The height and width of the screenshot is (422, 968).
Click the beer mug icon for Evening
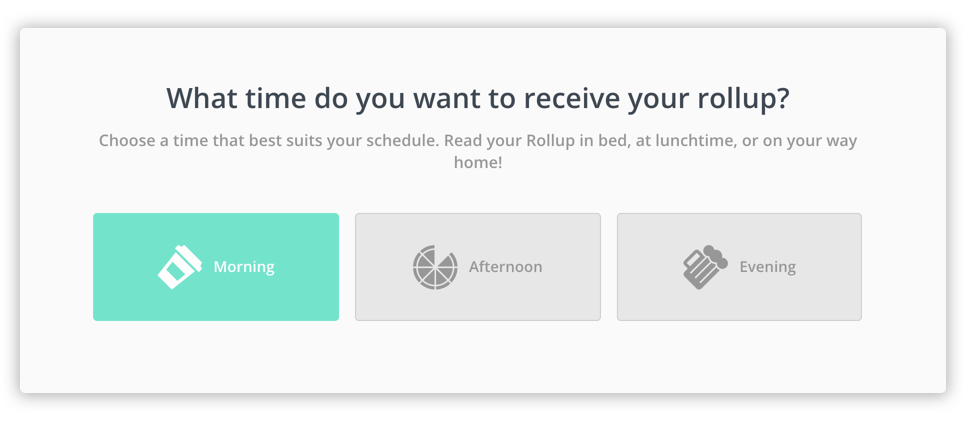pyautogui.click(x=705, y=267)
